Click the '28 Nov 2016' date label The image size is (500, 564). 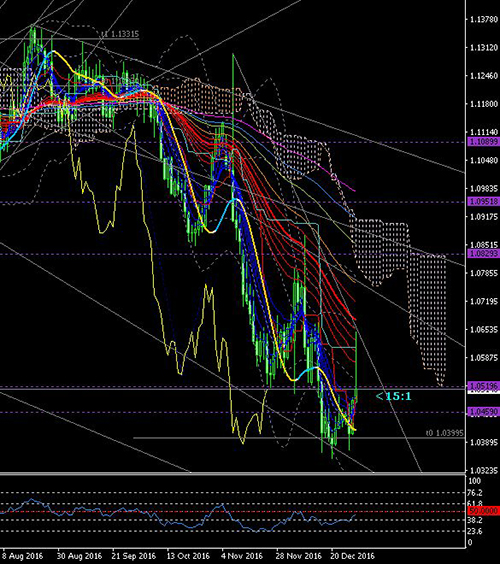pyautogui.click(x=299, y=556)
